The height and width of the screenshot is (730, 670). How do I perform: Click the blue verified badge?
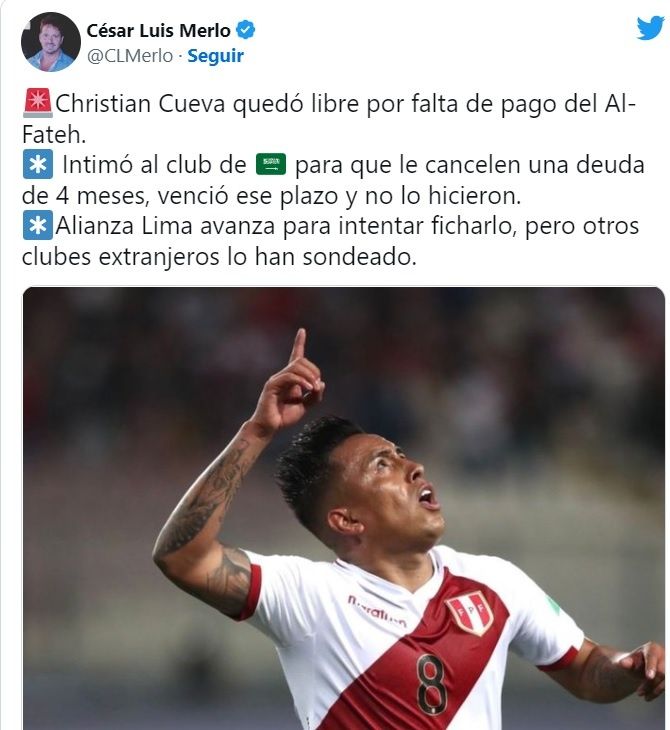[x=245, y=30]
